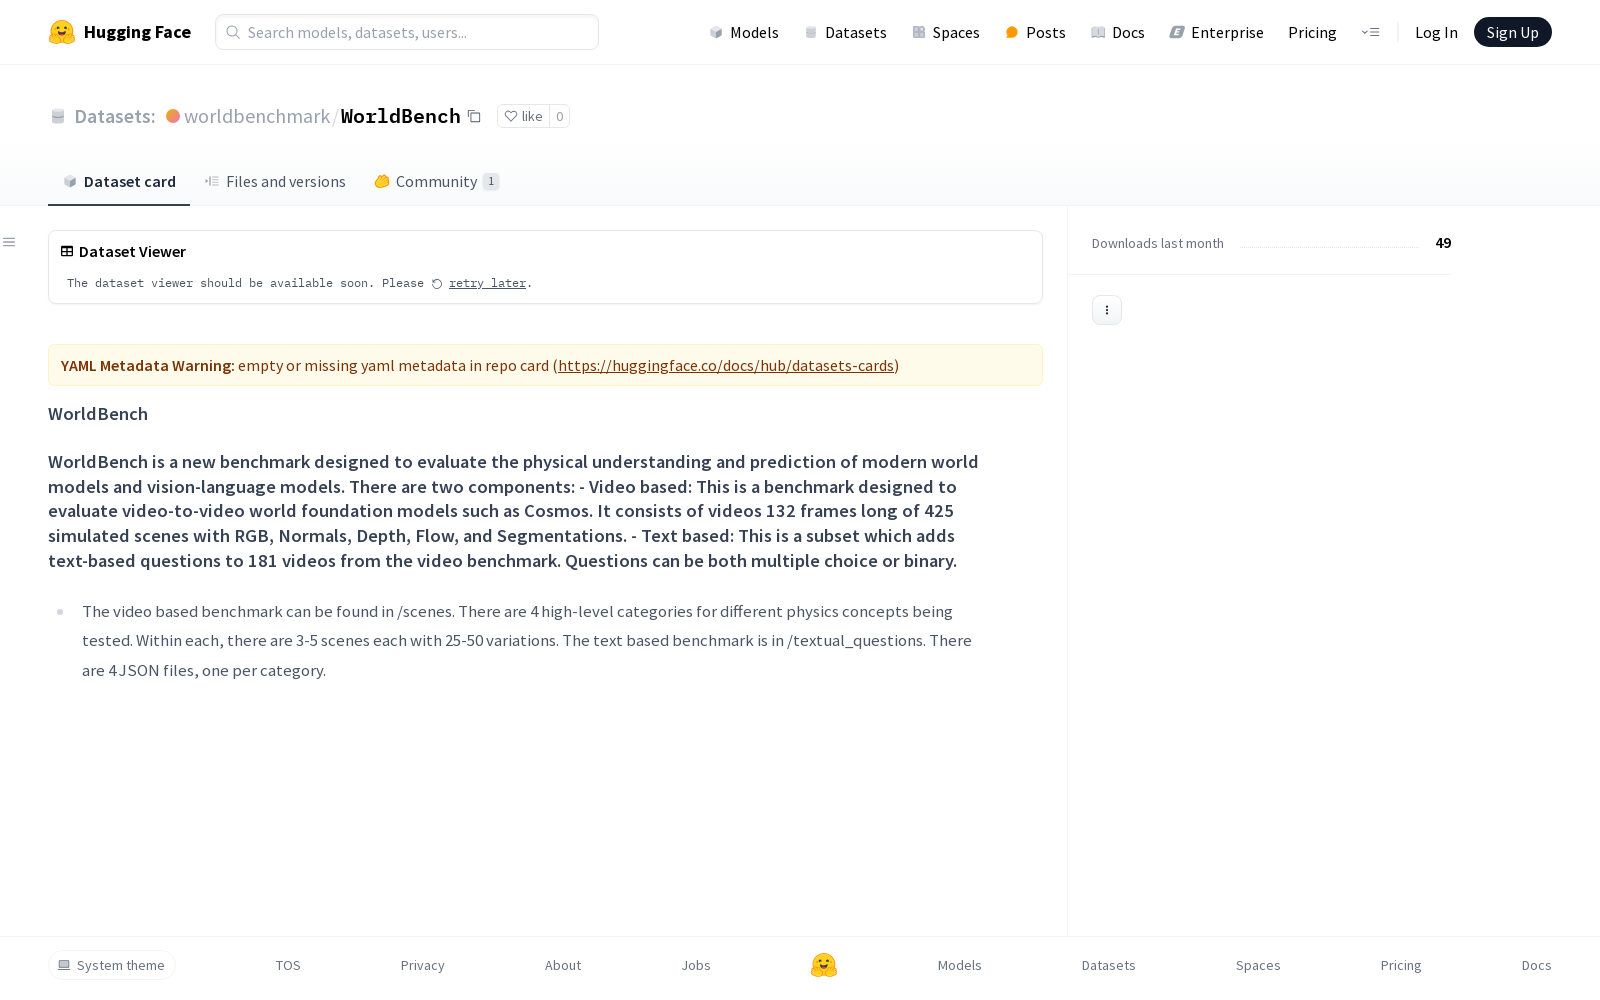Click the Dataset Viewer heading text
This screenshot has width=1600, height=1000.
[x=132, y=252]
